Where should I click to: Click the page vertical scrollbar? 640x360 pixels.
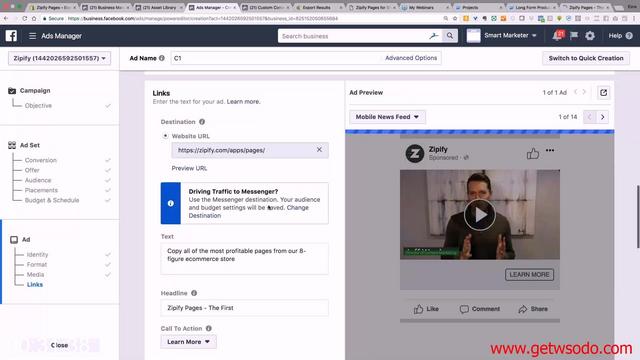click(x=638, y=216)
